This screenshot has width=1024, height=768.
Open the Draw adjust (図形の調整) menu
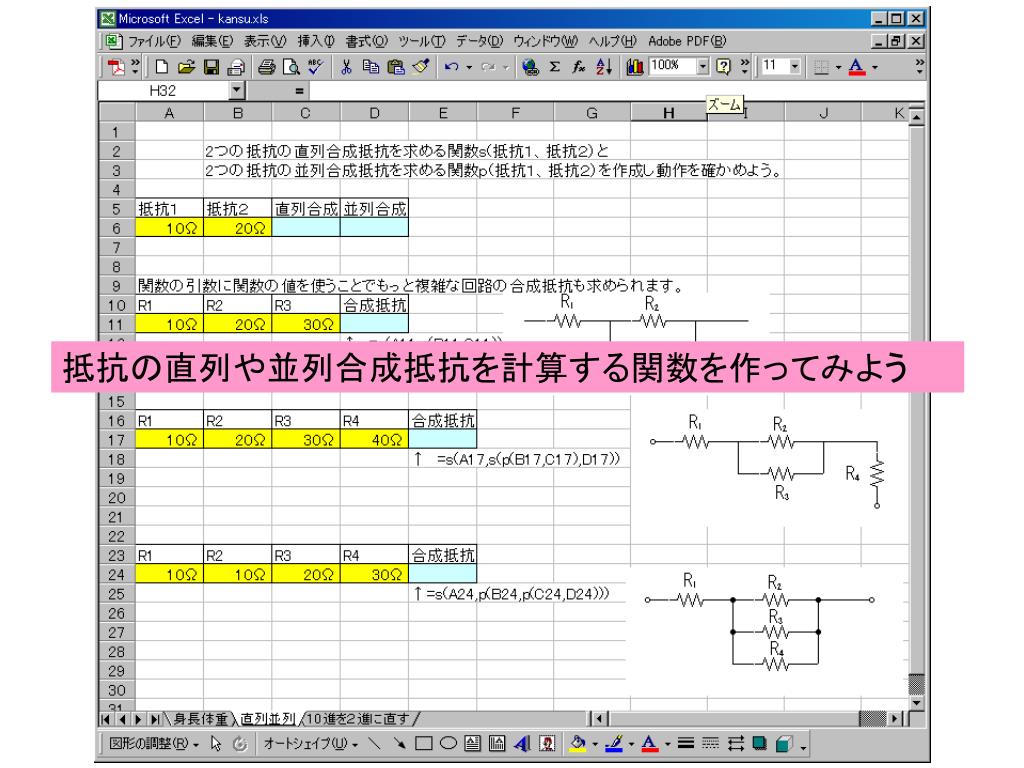[153, 743]
